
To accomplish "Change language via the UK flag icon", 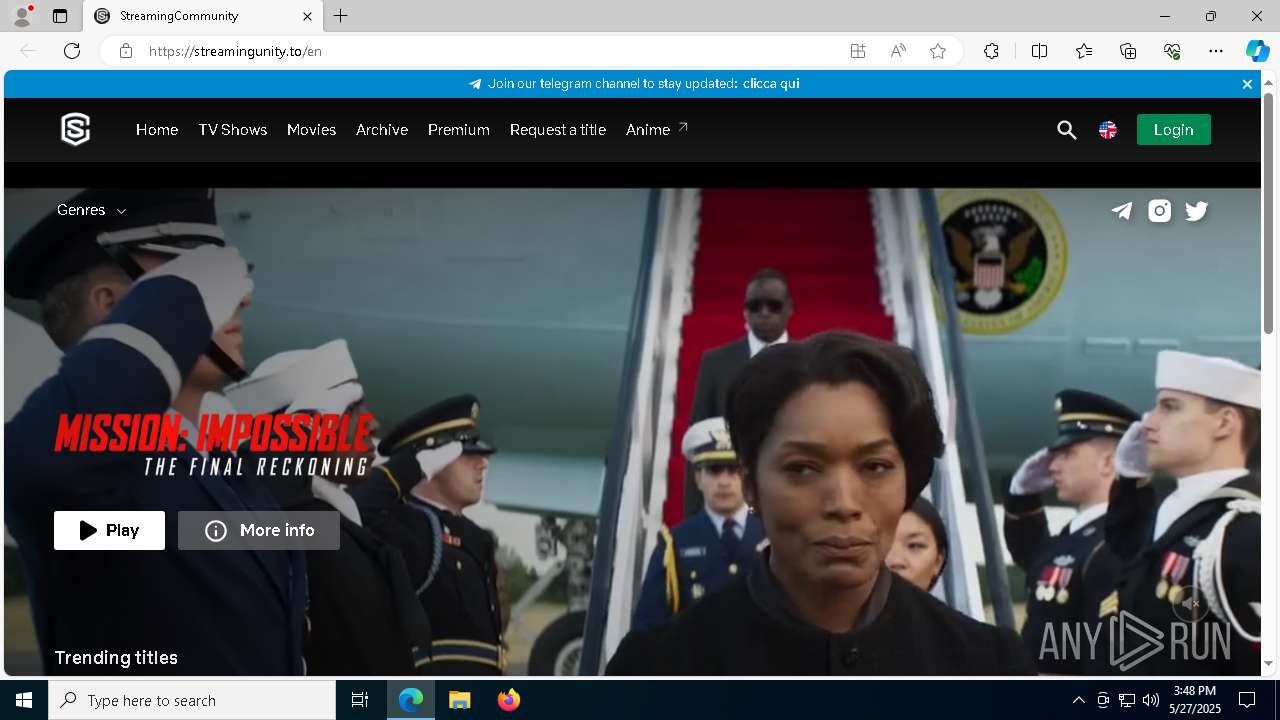I will (x=1108, y=130).
